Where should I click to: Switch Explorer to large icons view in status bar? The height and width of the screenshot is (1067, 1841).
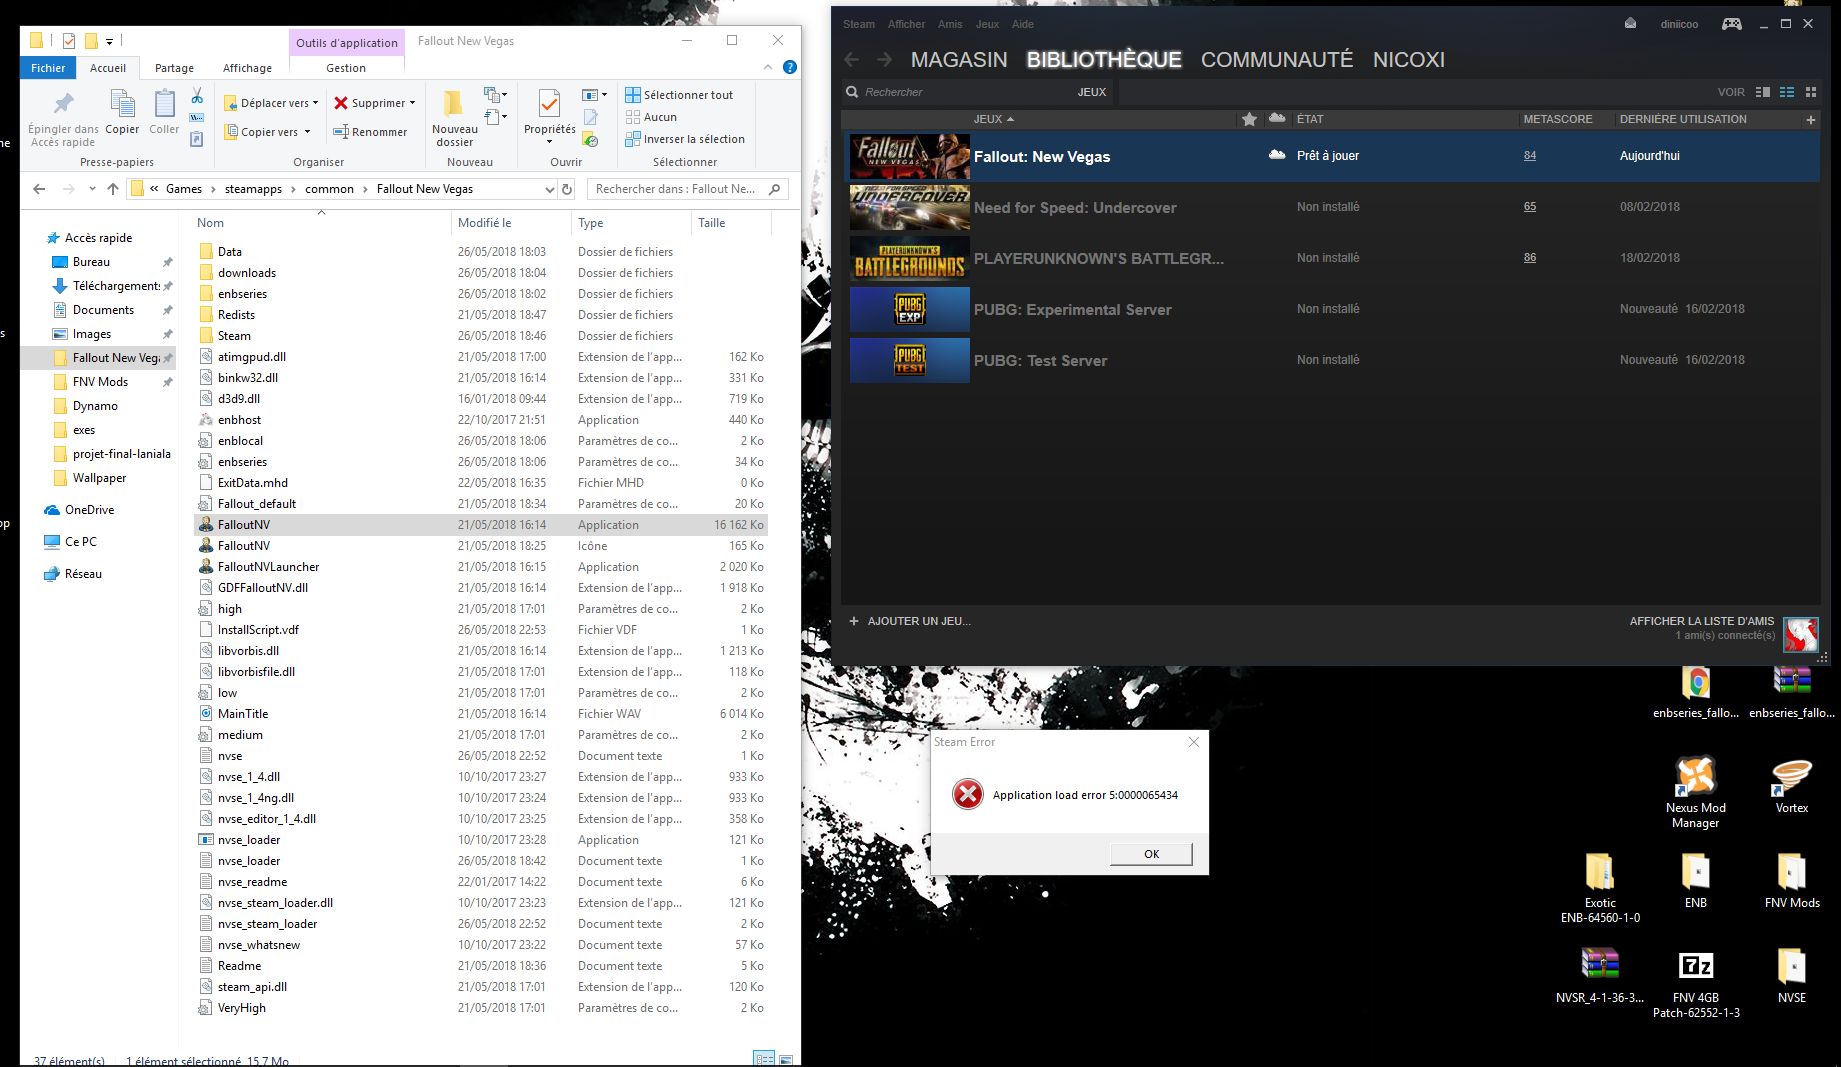(x=786, y=1059)
